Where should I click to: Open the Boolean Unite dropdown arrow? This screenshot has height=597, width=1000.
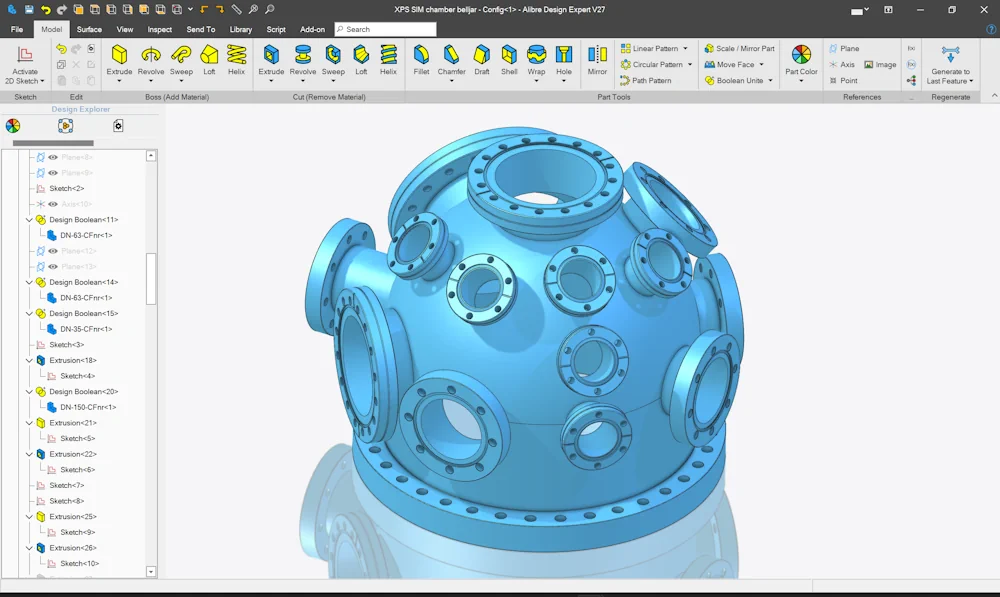click(x=770, y=80)
